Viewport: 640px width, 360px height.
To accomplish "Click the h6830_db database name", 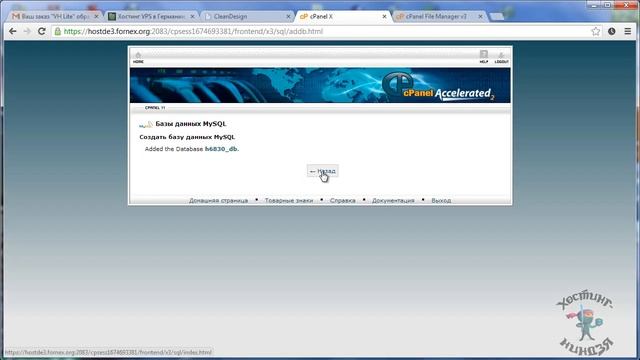I will click(221, 149).
